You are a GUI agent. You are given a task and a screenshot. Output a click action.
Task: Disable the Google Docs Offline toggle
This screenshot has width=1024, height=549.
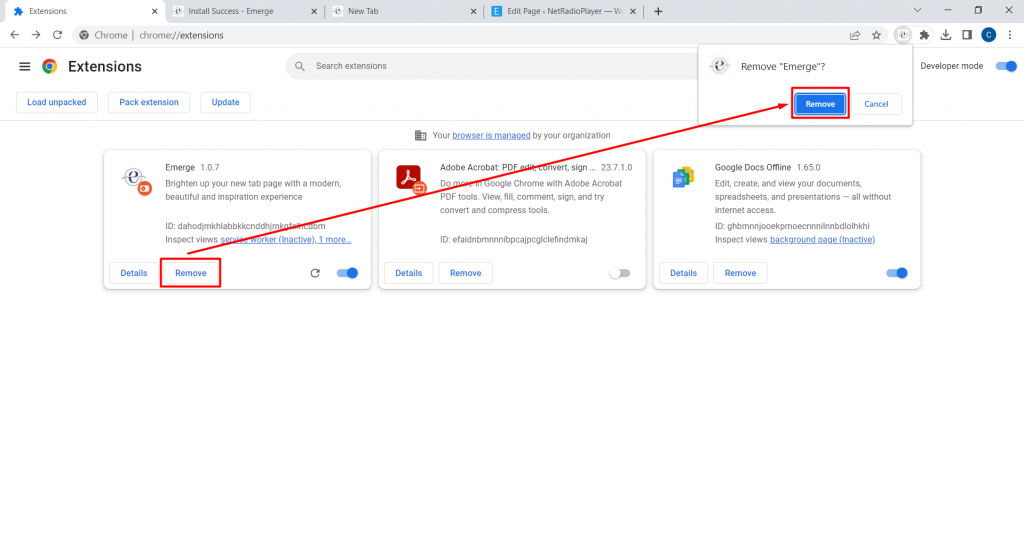(x=897, y=273)
